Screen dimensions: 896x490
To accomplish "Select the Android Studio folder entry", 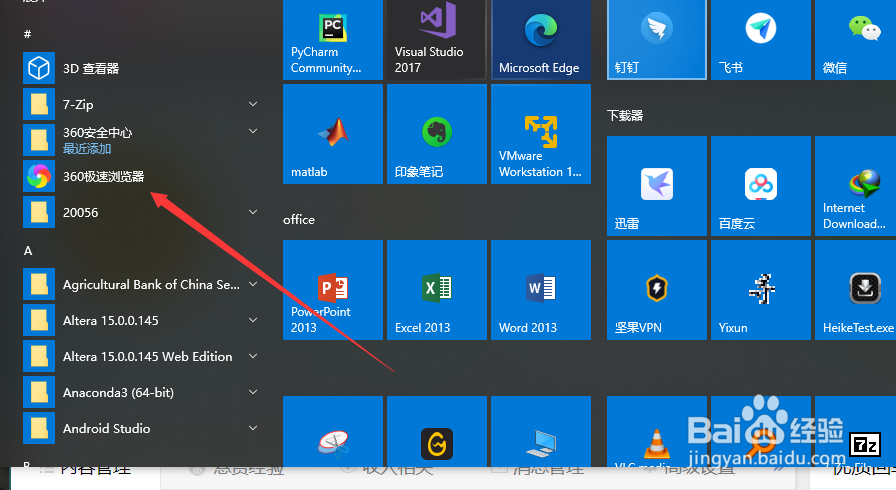I will (x=143, y=428).
